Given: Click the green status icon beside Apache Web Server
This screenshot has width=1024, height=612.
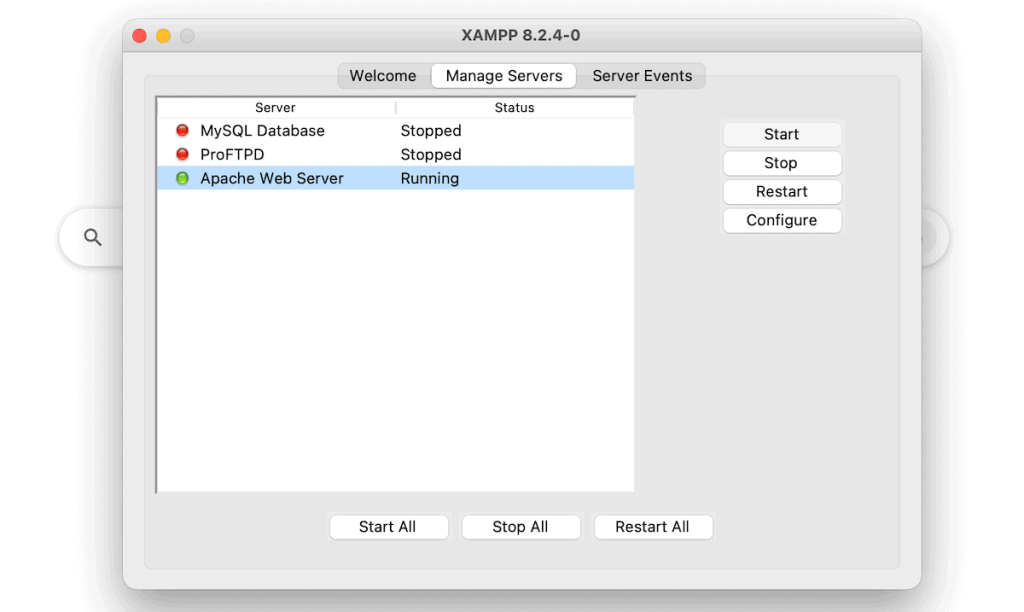Looking at the screenshot, I should 182,178.
